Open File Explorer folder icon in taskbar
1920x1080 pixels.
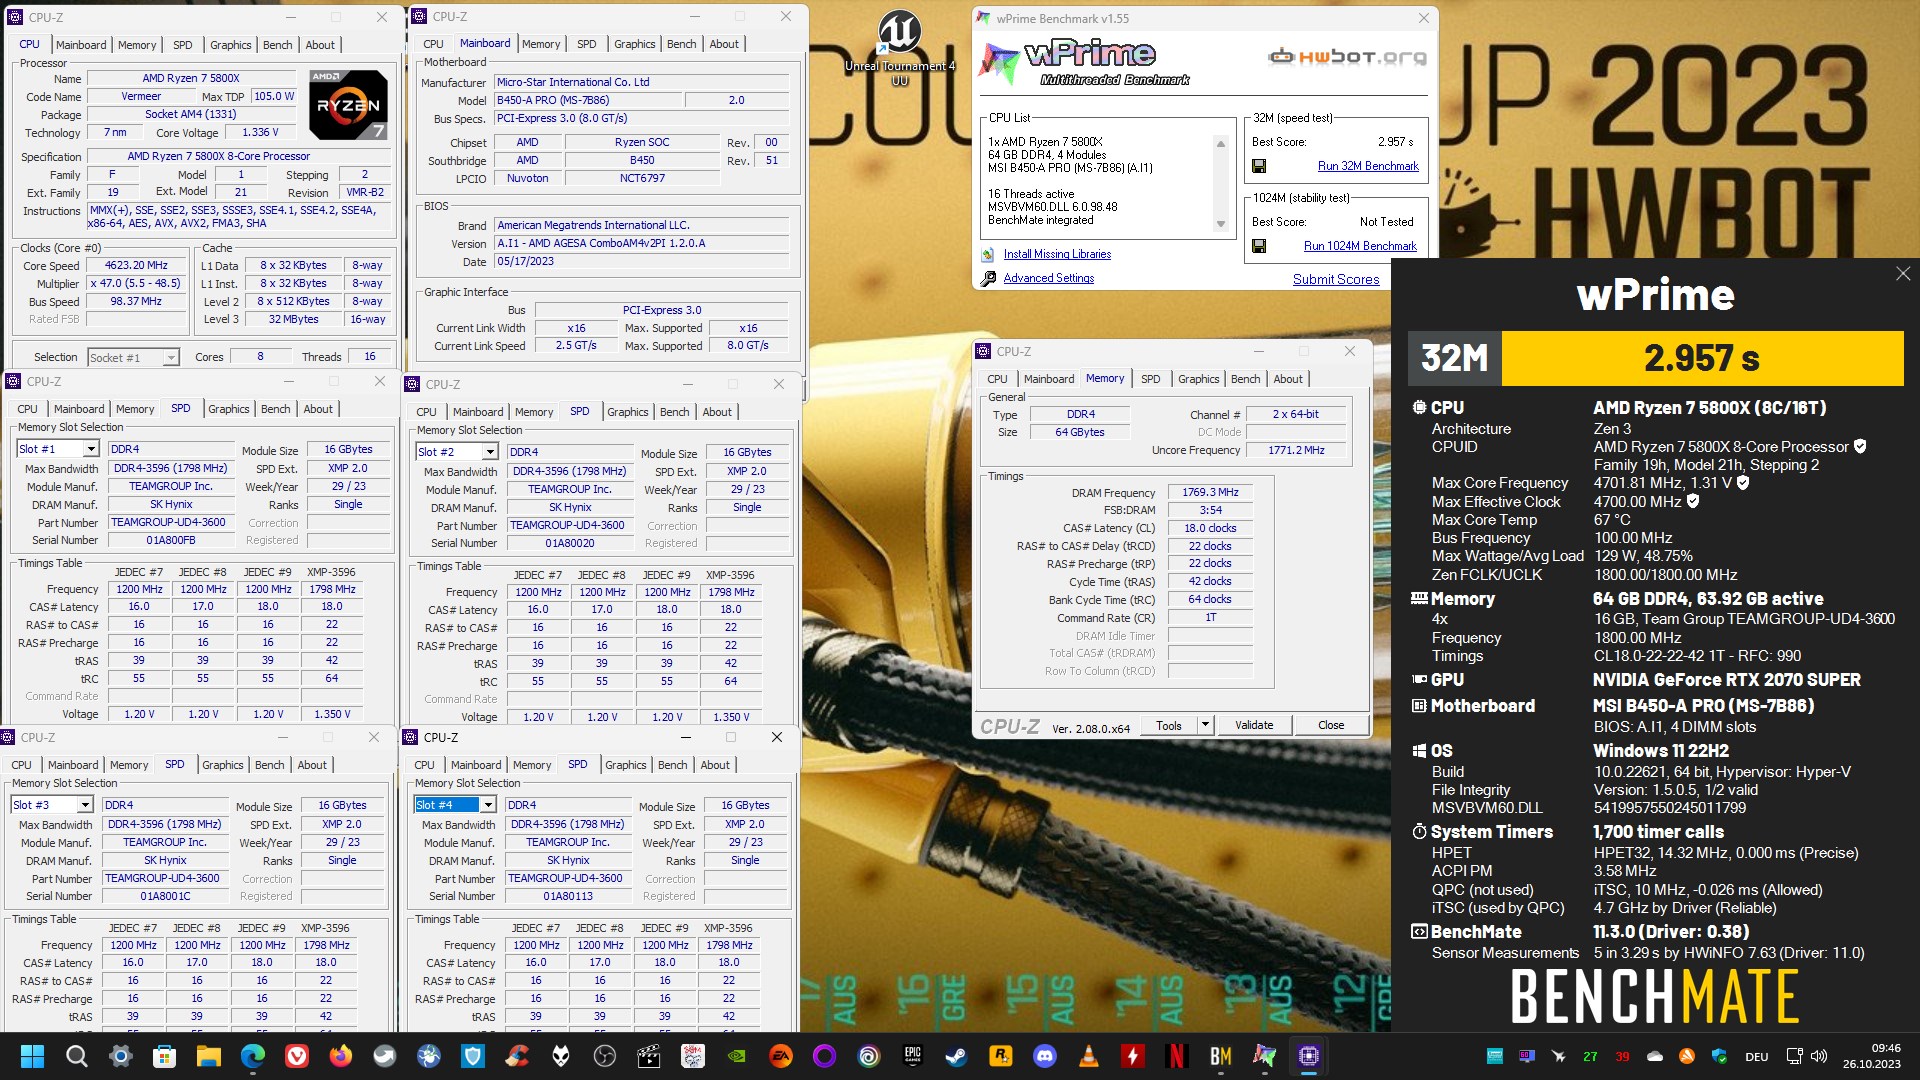pos(208,1056)
